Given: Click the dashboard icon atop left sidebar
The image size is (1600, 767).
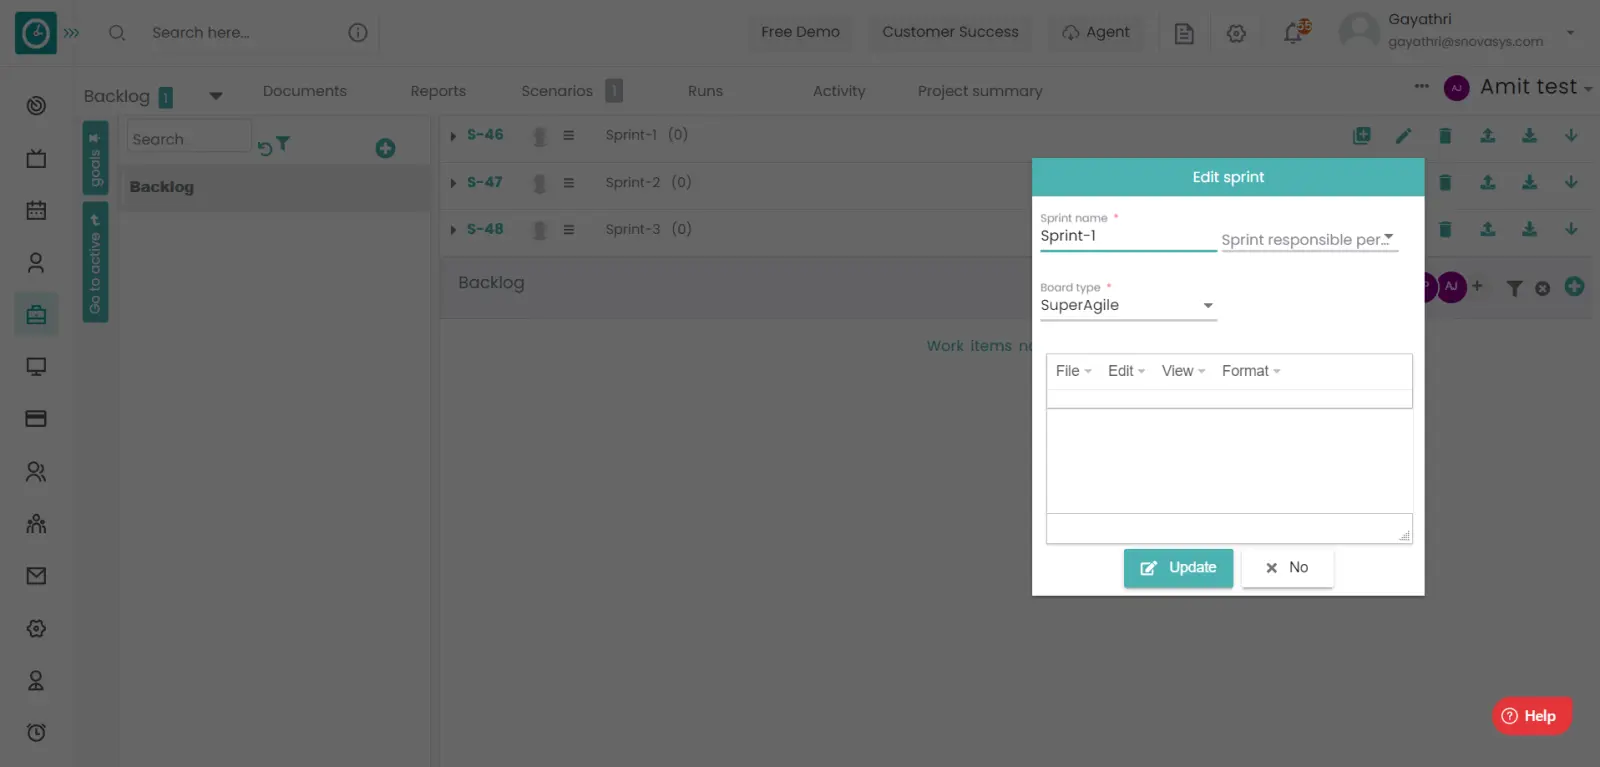Looking at the screenshot, I should [x=36, y=105].
